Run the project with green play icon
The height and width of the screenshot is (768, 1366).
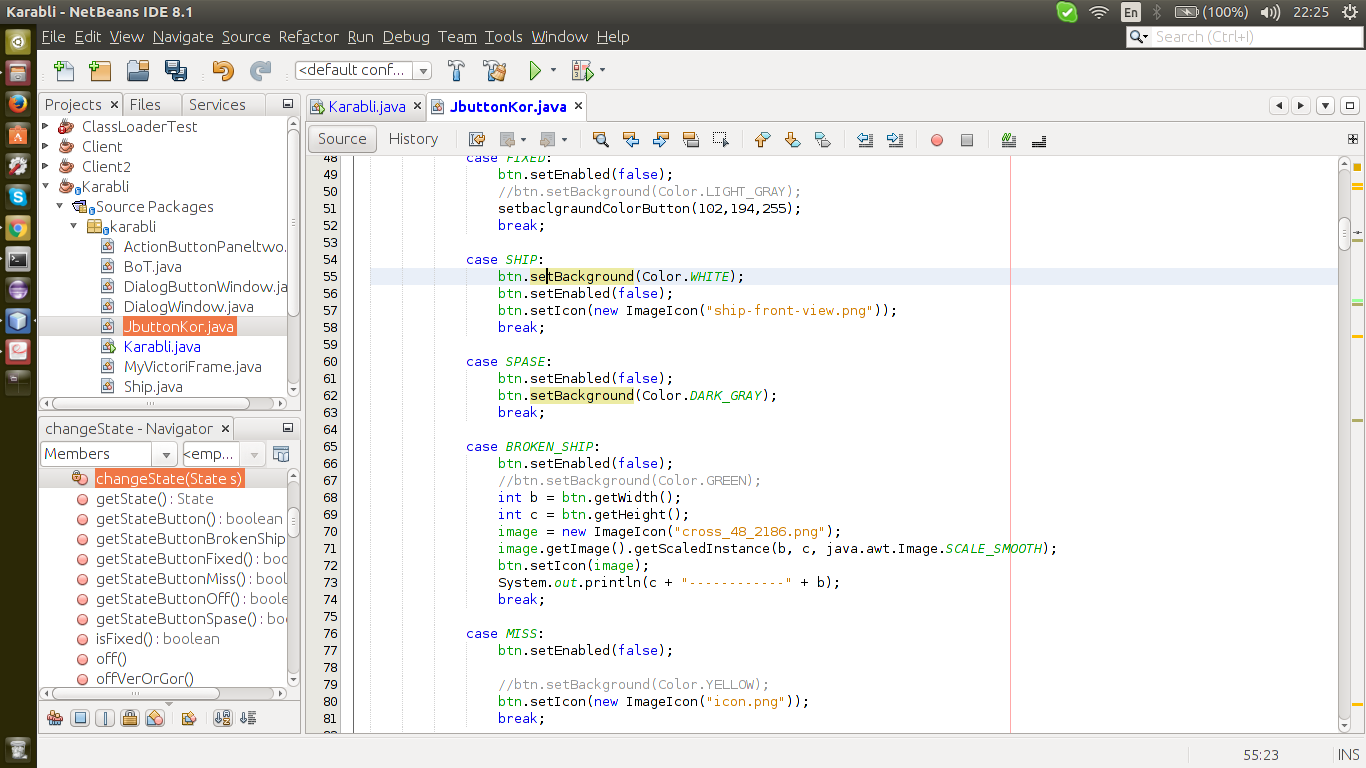click(x=535, y=71)
